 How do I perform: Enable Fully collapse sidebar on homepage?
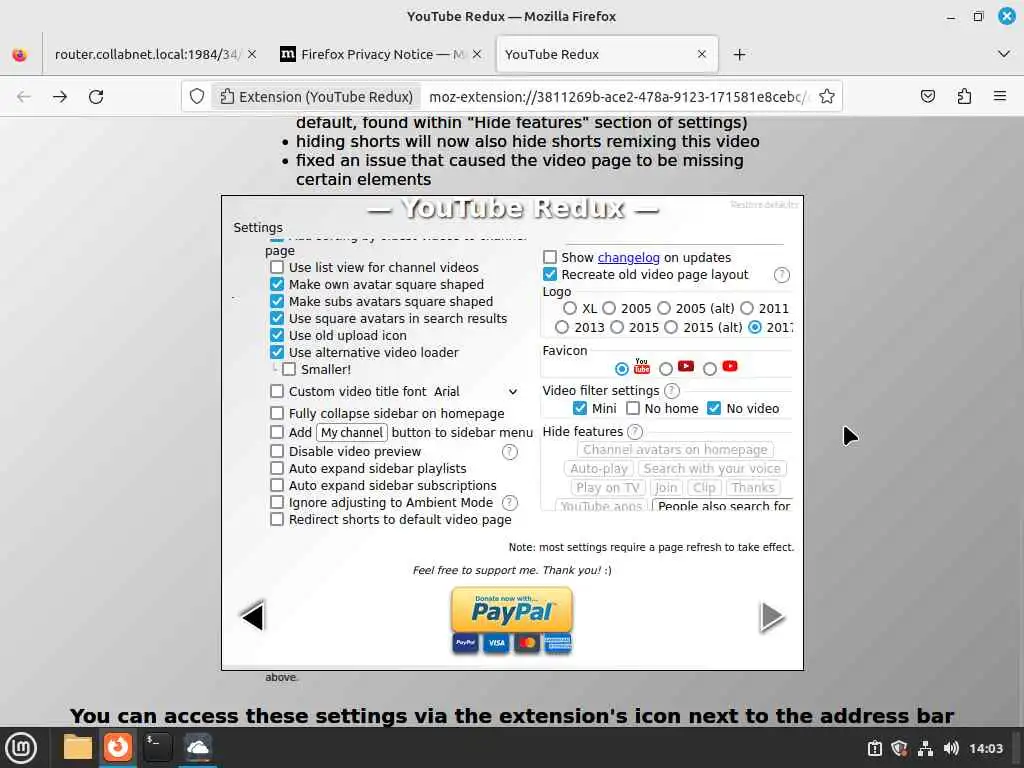click(277, 413)
